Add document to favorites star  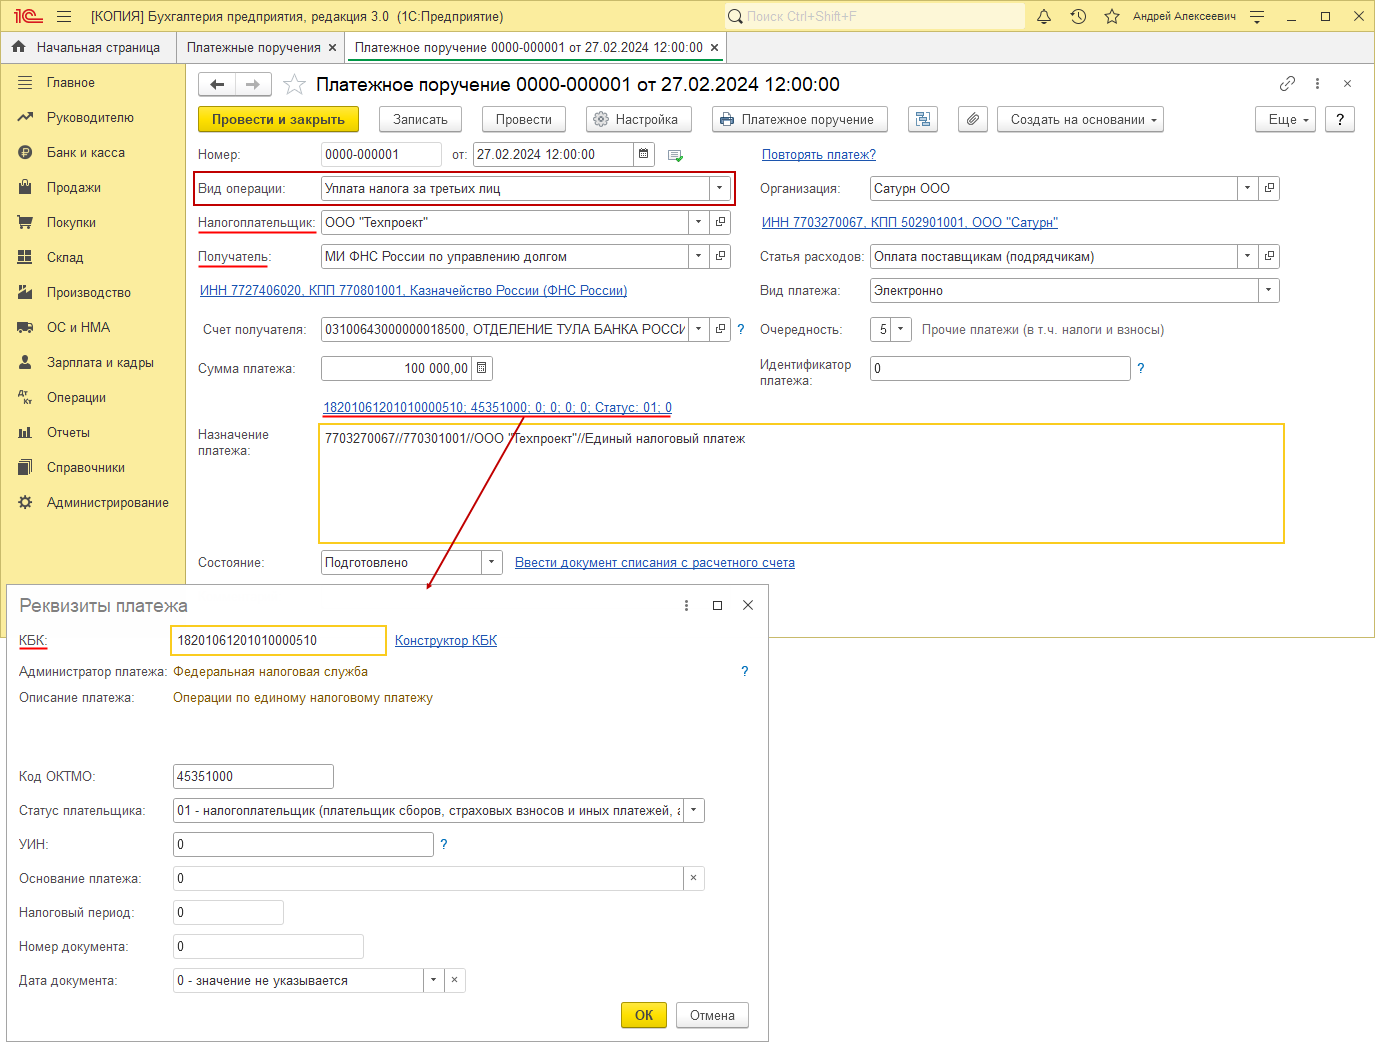coord(294,85)
